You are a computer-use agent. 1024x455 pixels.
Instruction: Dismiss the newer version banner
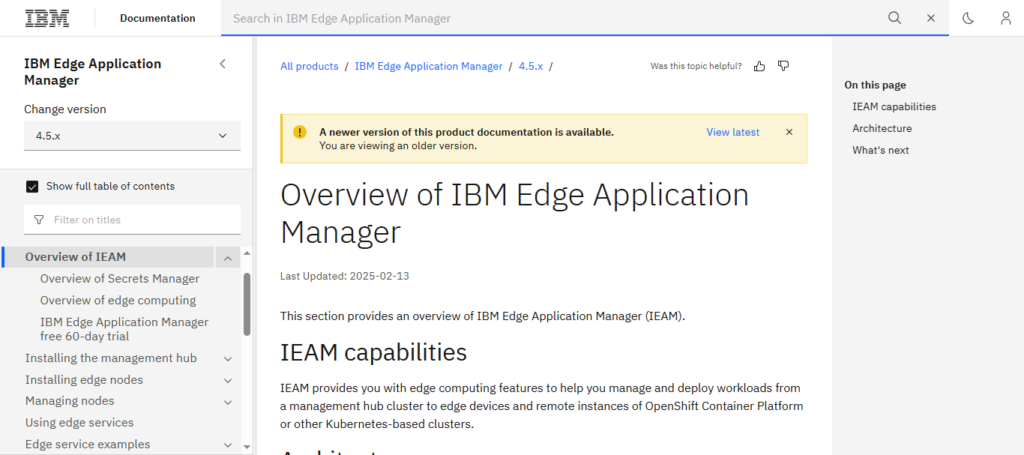[x=789, y=132]
